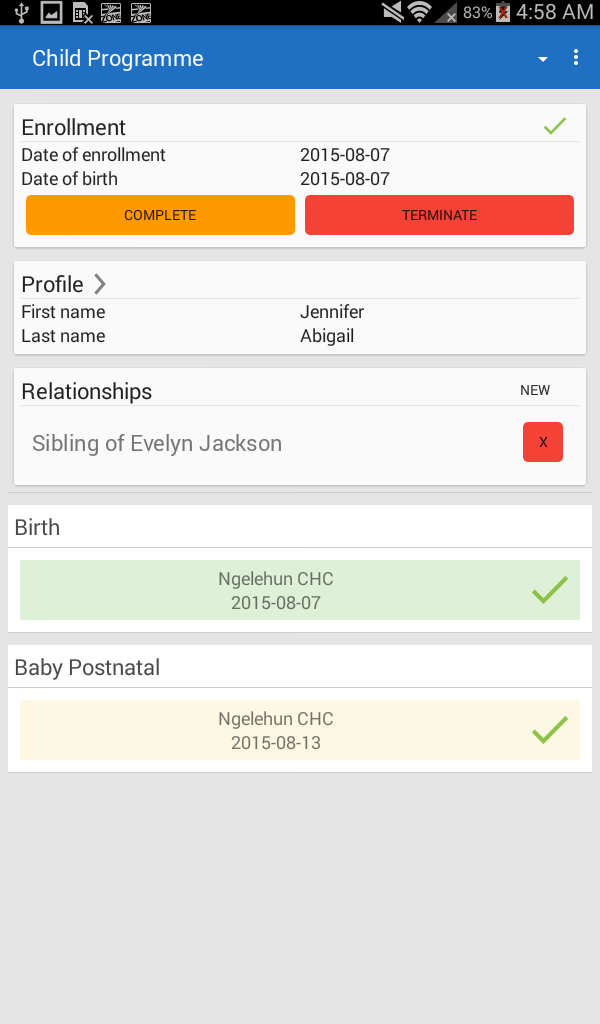600x1024 pixels.
Task: Open the Sibling of Evelyn Jackson entry
Action: [x=157, y=443]
